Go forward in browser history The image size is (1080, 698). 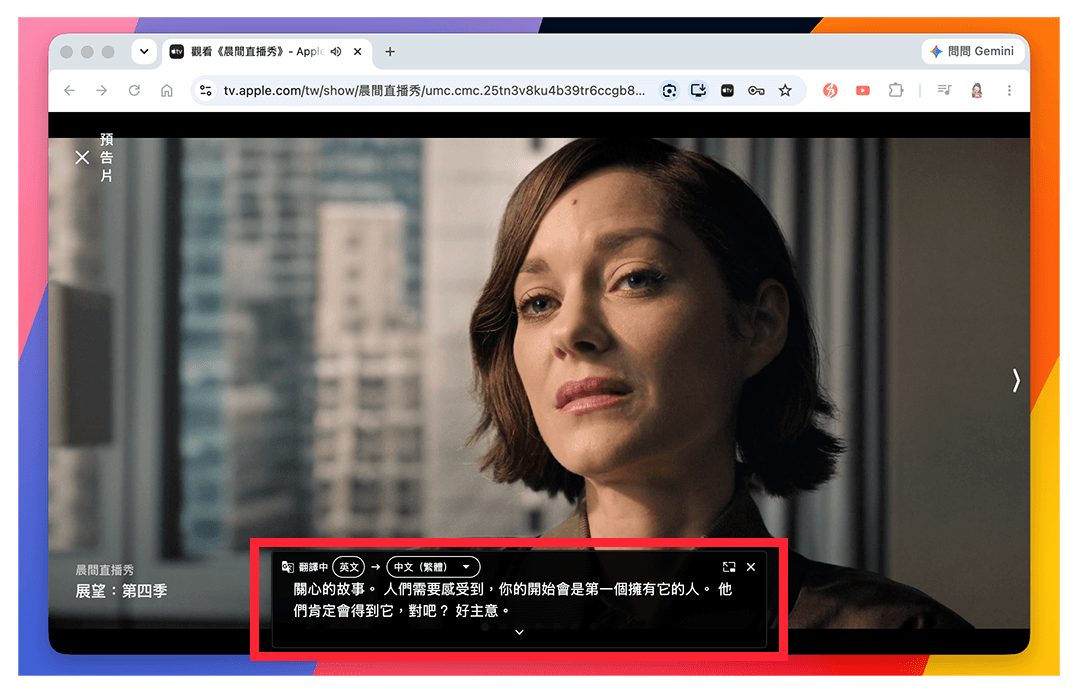click(x=102, y=91)
